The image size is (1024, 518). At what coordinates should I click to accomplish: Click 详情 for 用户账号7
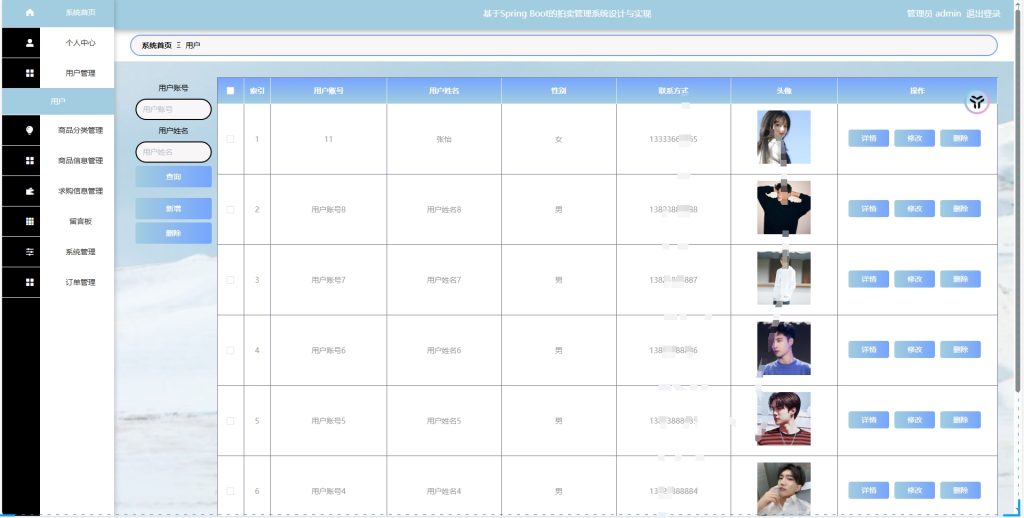869,280
